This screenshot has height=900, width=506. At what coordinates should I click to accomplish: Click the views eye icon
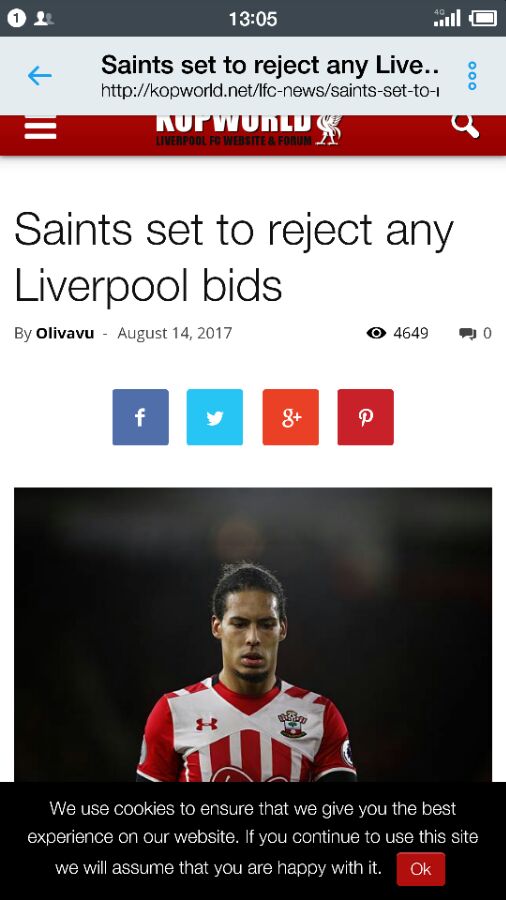tap(376, 333)
